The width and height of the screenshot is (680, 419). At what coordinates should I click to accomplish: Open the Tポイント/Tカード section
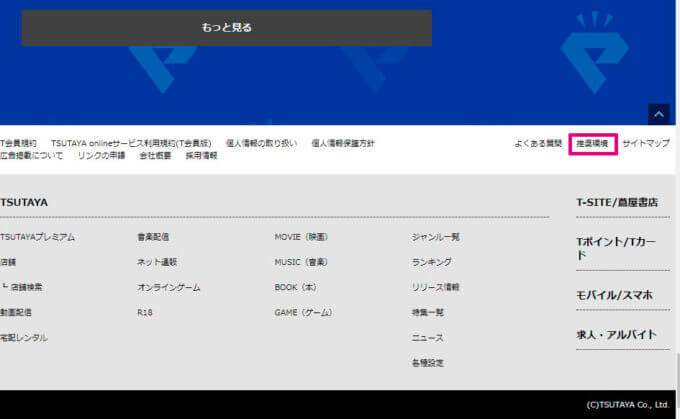point(616,248)
